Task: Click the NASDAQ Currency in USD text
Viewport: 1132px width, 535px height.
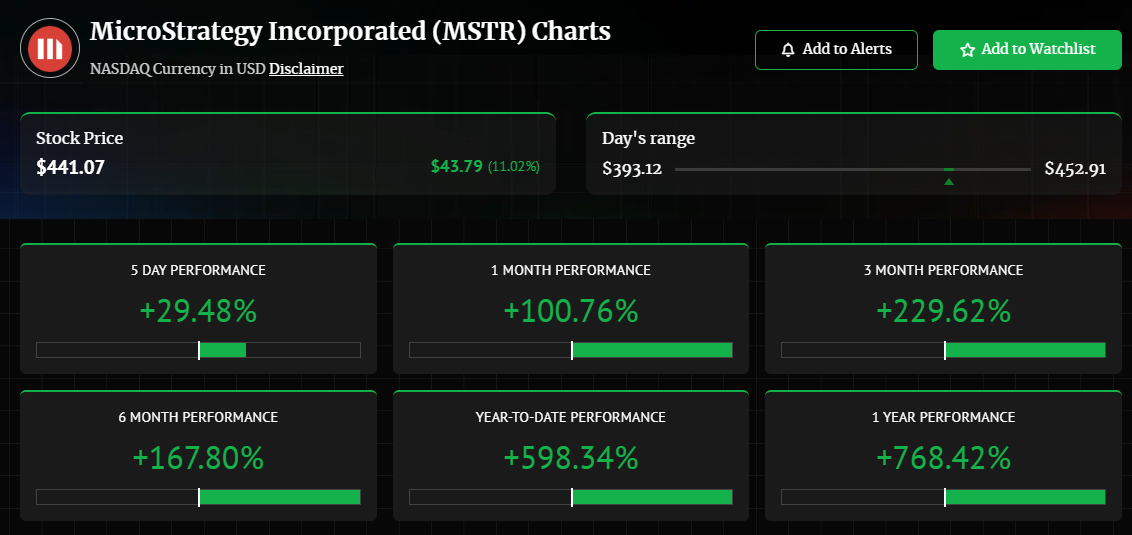Action: click(178, 69)
